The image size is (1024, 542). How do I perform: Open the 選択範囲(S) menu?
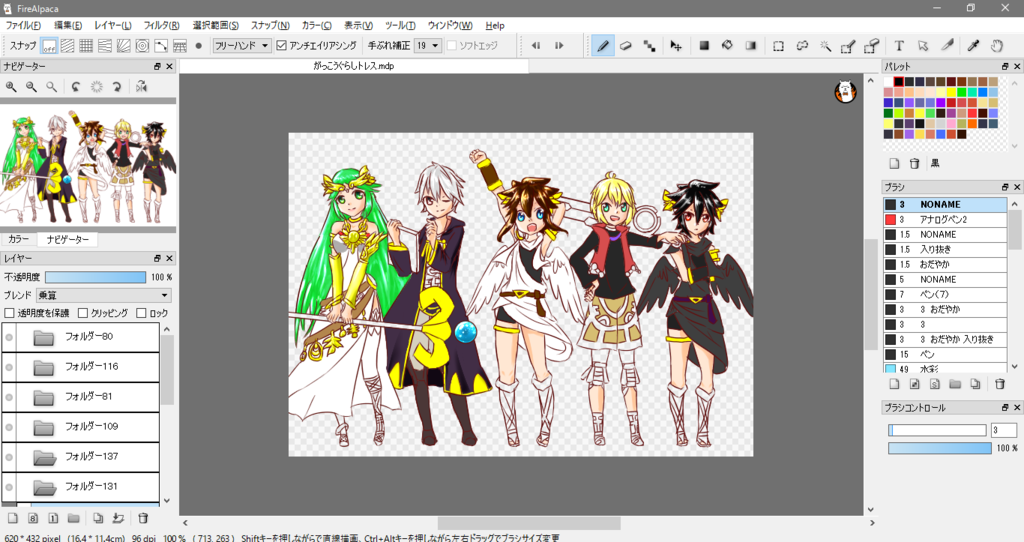pos(216,25)
